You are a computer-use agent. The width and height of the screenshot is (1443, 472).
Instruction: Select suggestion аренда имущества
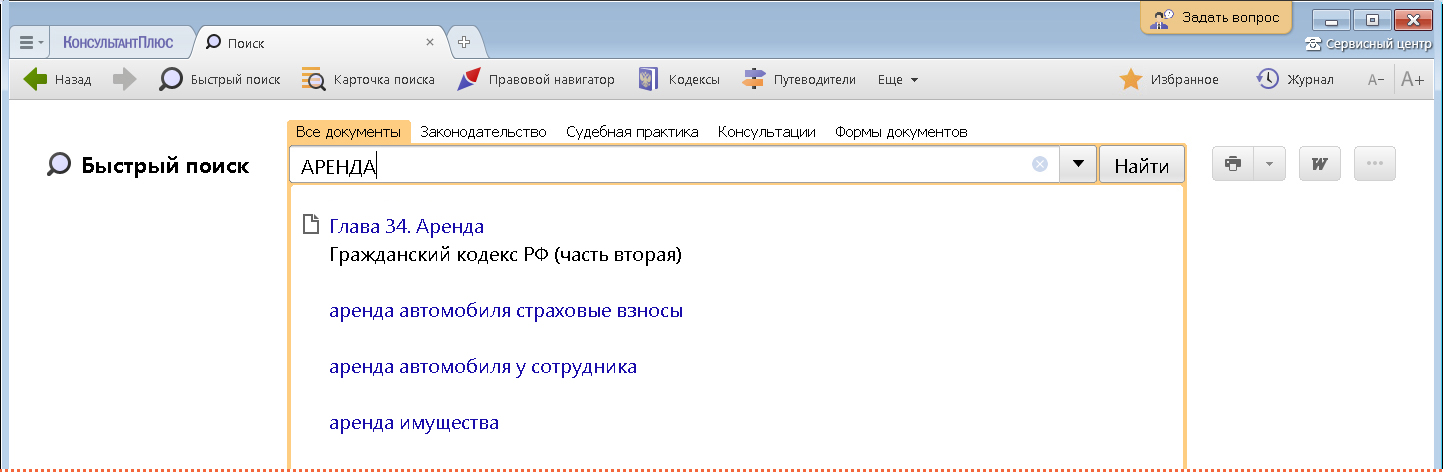click(414, 423)
